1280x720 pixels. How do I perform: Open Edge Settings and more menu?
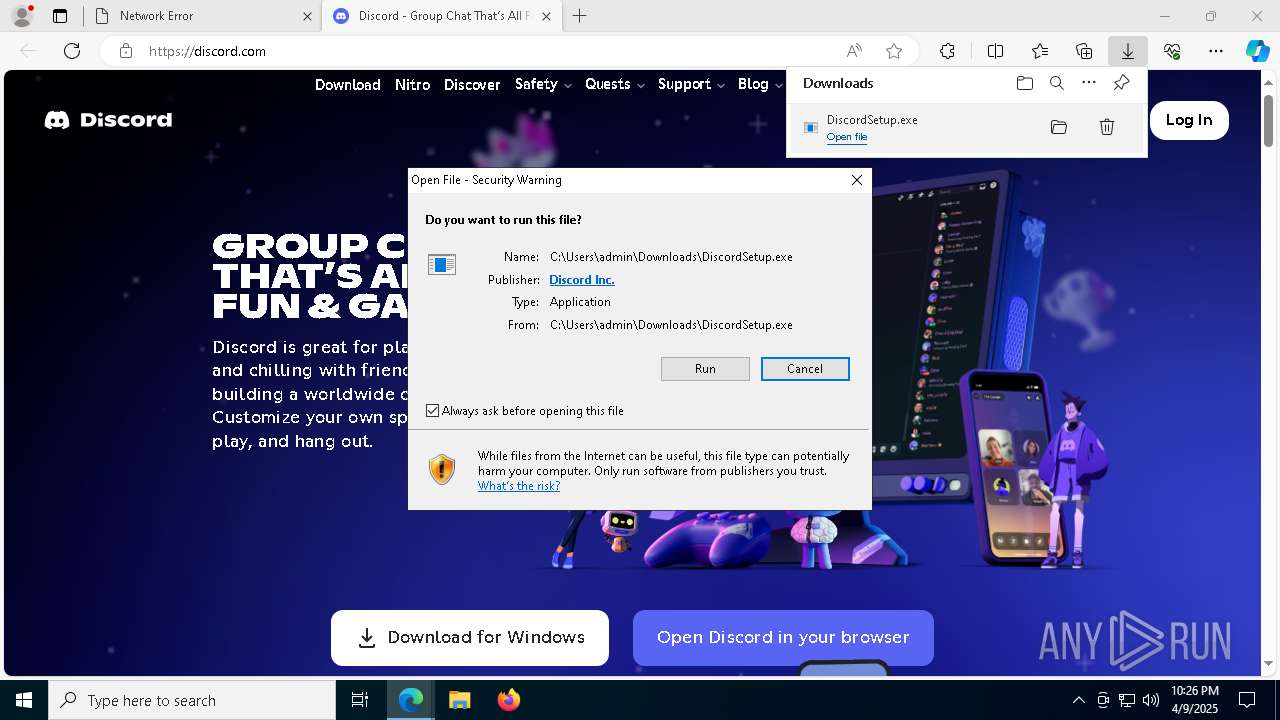[x=1216, y=51]
